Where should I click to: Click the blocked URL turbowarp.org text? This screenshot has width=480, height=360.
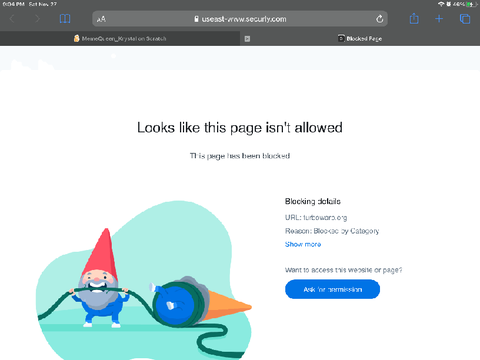pyautogui.click(x=325, y=218)
